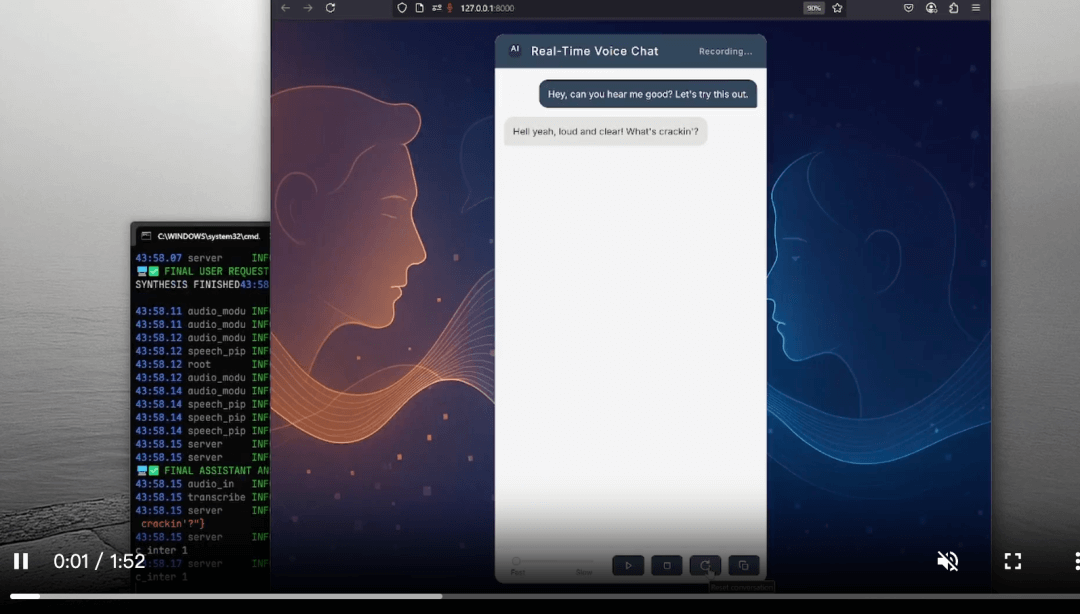The image size is (1080, 614).
Task: Copy the conversation using the copy icon
Action: click(x=743, y=565)
